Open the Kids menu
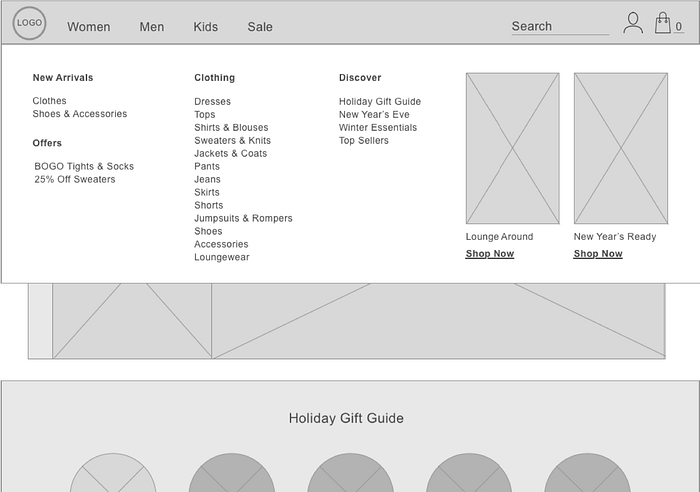Screen dimensions: 700x492 click(x=206, y=27)
